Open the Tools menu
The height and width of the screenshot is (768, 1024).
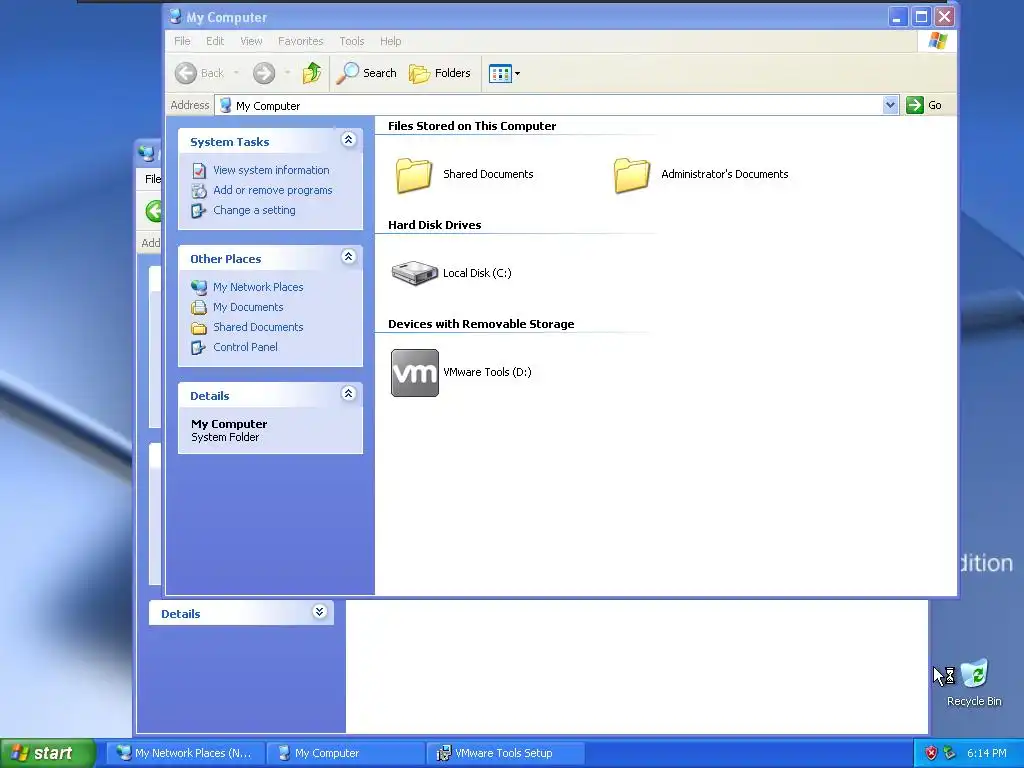click(x=351, y=41)
